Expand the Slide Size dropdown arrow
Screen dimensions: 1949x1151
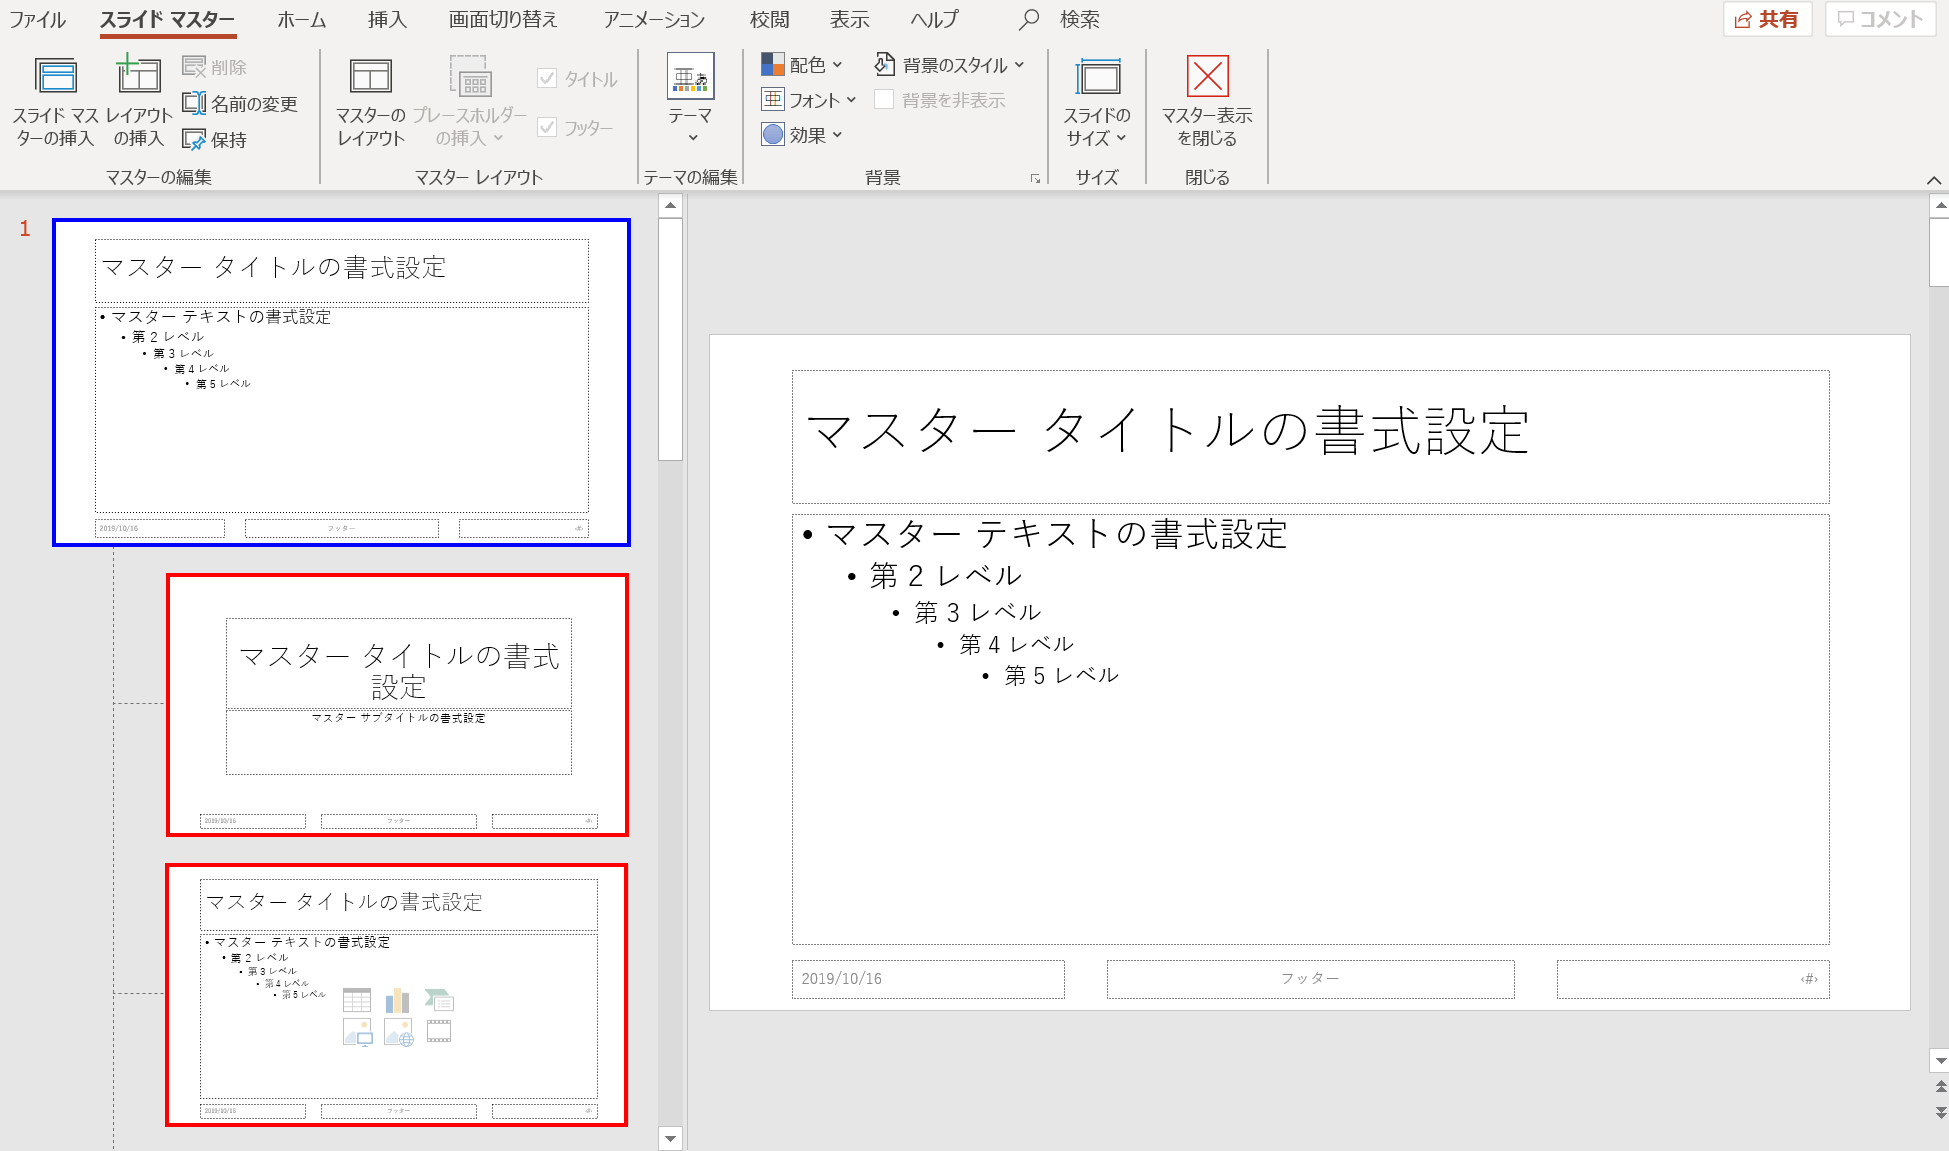click(1121, 138)
